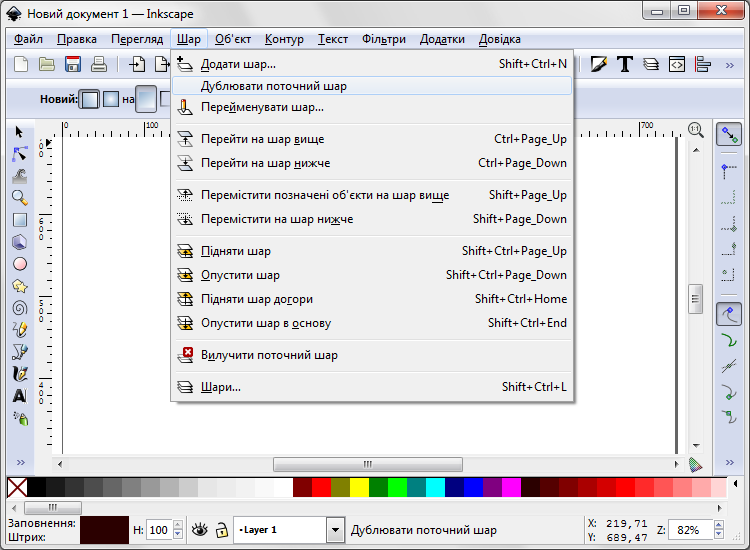Increase zoom with stepper up arrow

[718, 525]
